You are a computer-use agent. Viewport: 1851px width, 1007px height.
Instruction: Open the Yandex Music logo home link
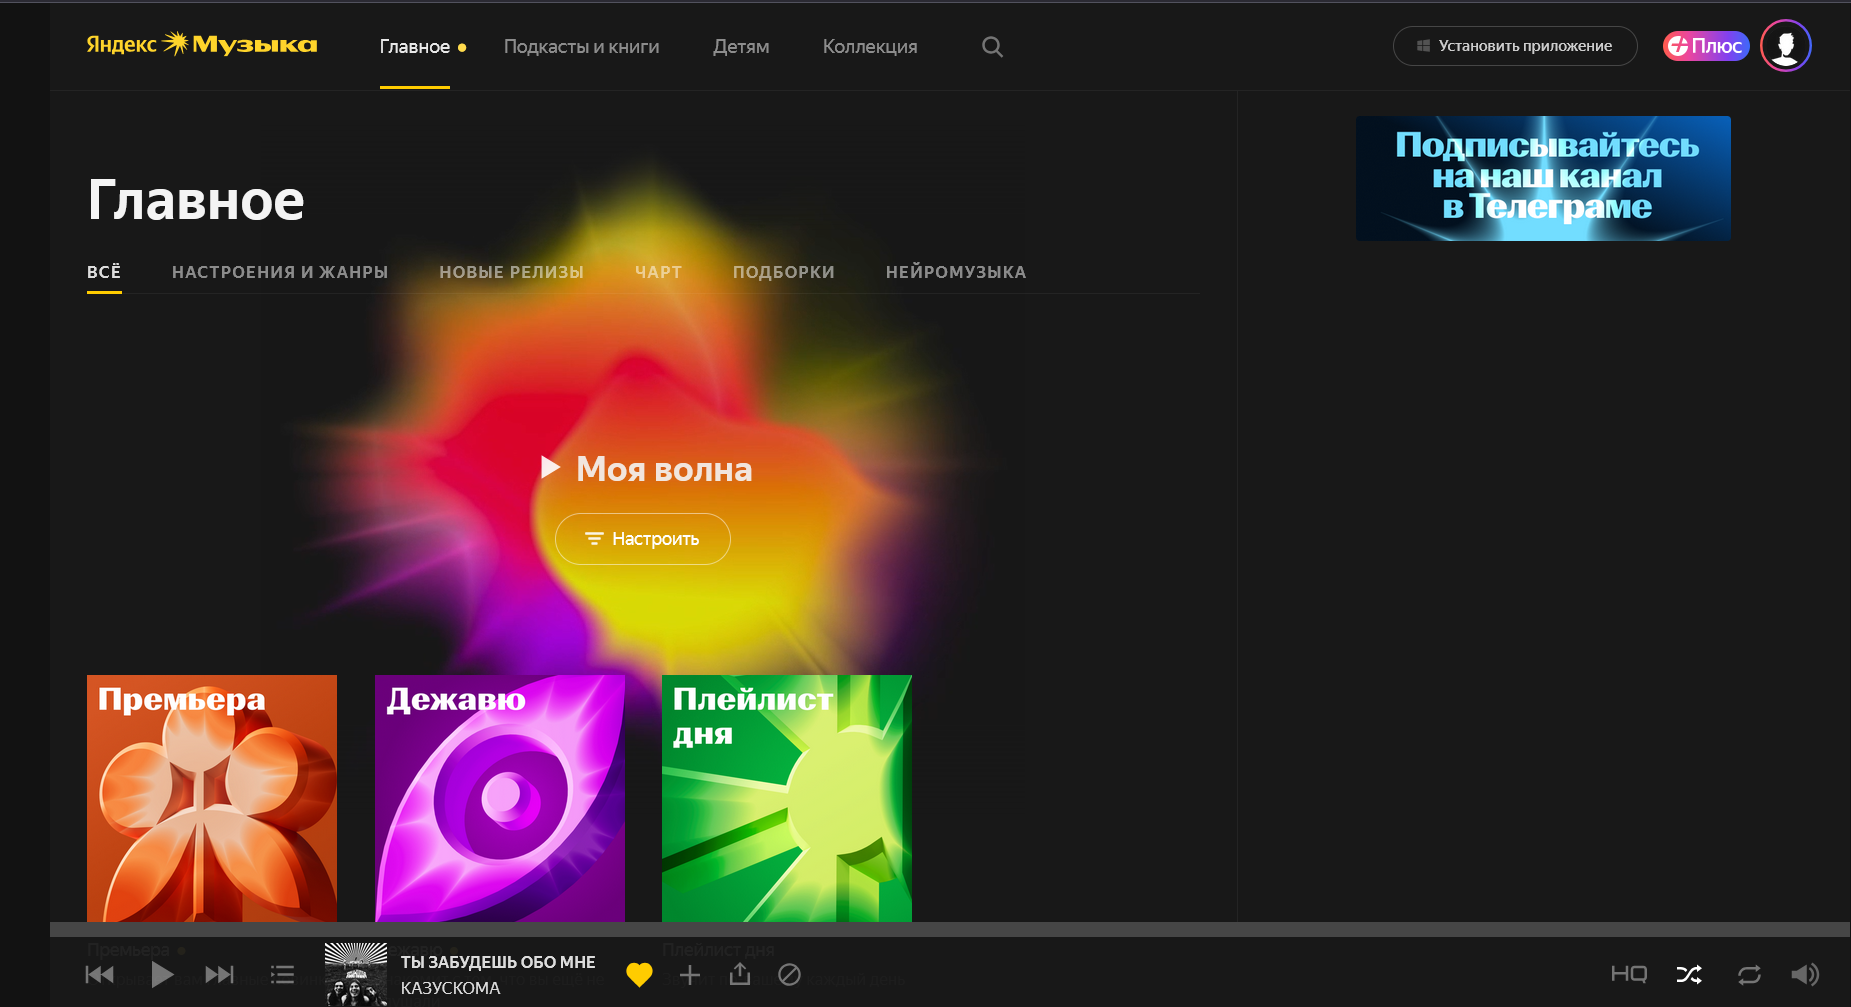tap(201, 44)
